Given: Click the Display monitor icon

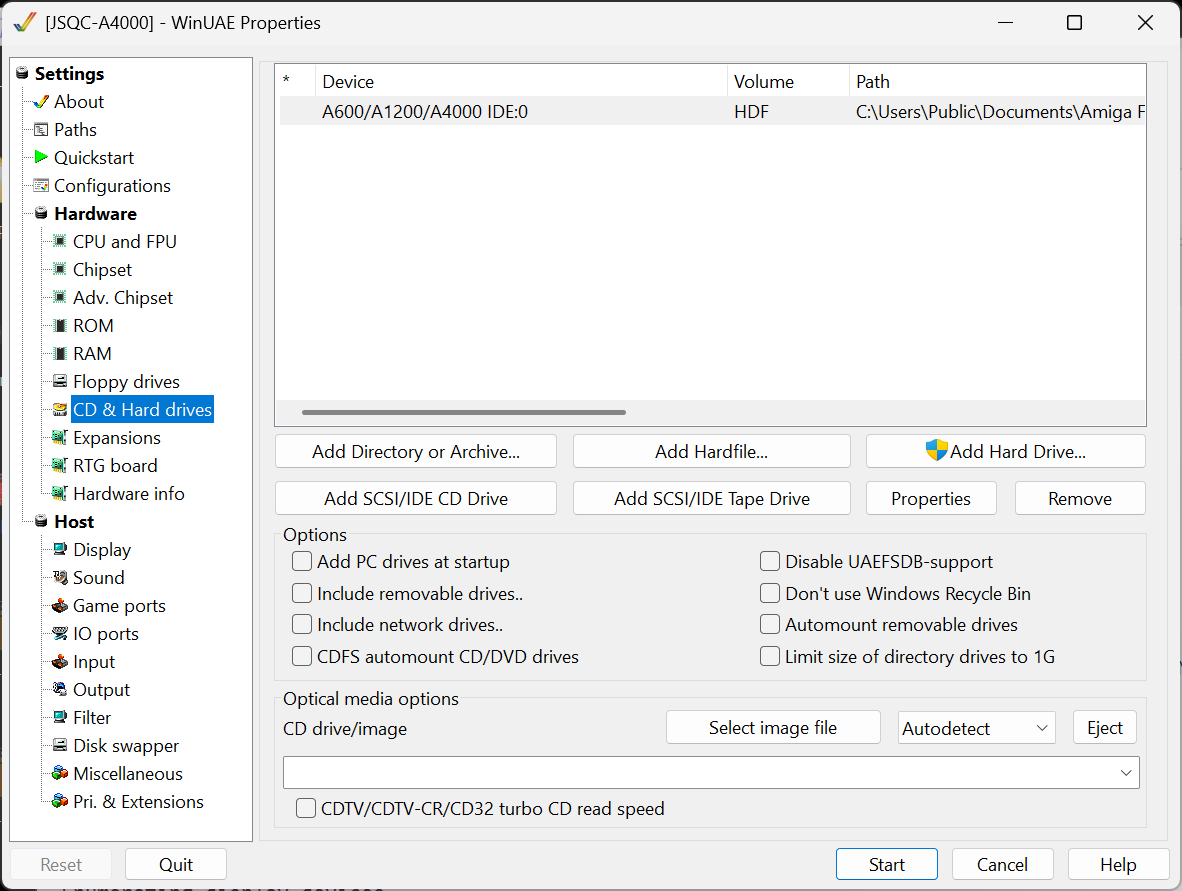Looking at the screenshot, I should click(x=60, y=550).
